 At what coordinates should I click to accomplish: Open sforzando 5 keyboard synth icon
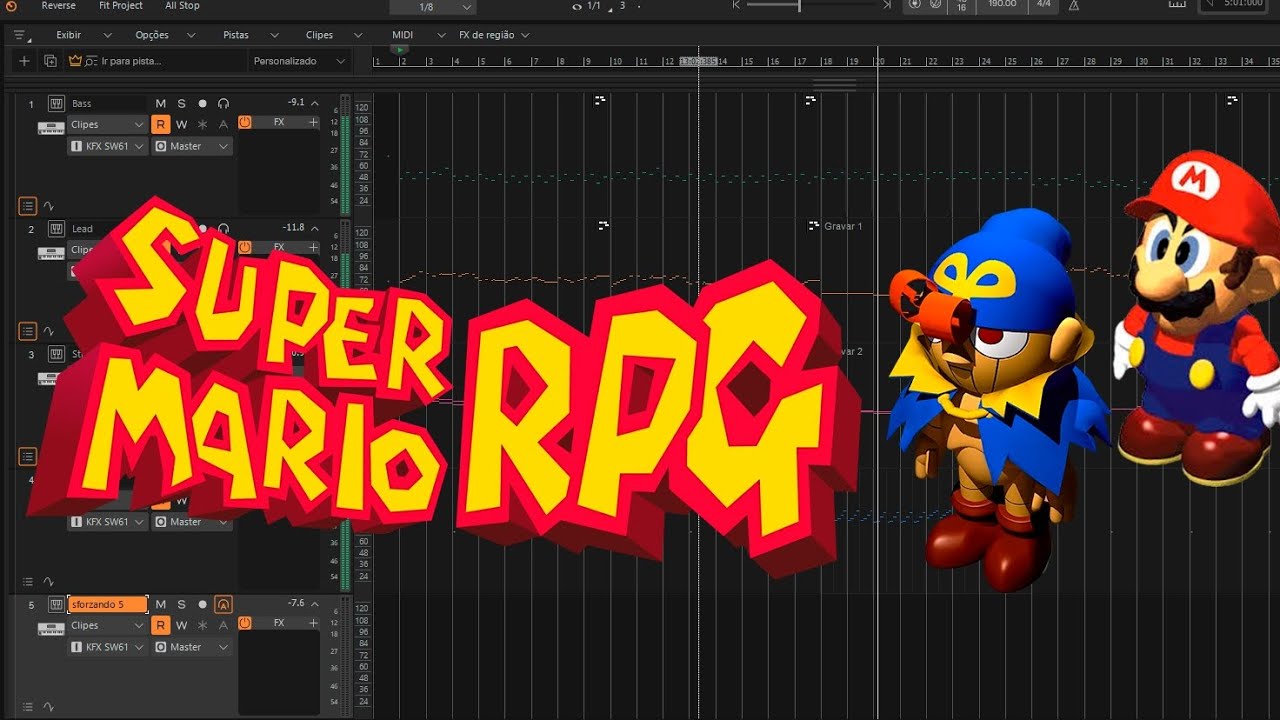pyautogui.click(x=50, y=628)
